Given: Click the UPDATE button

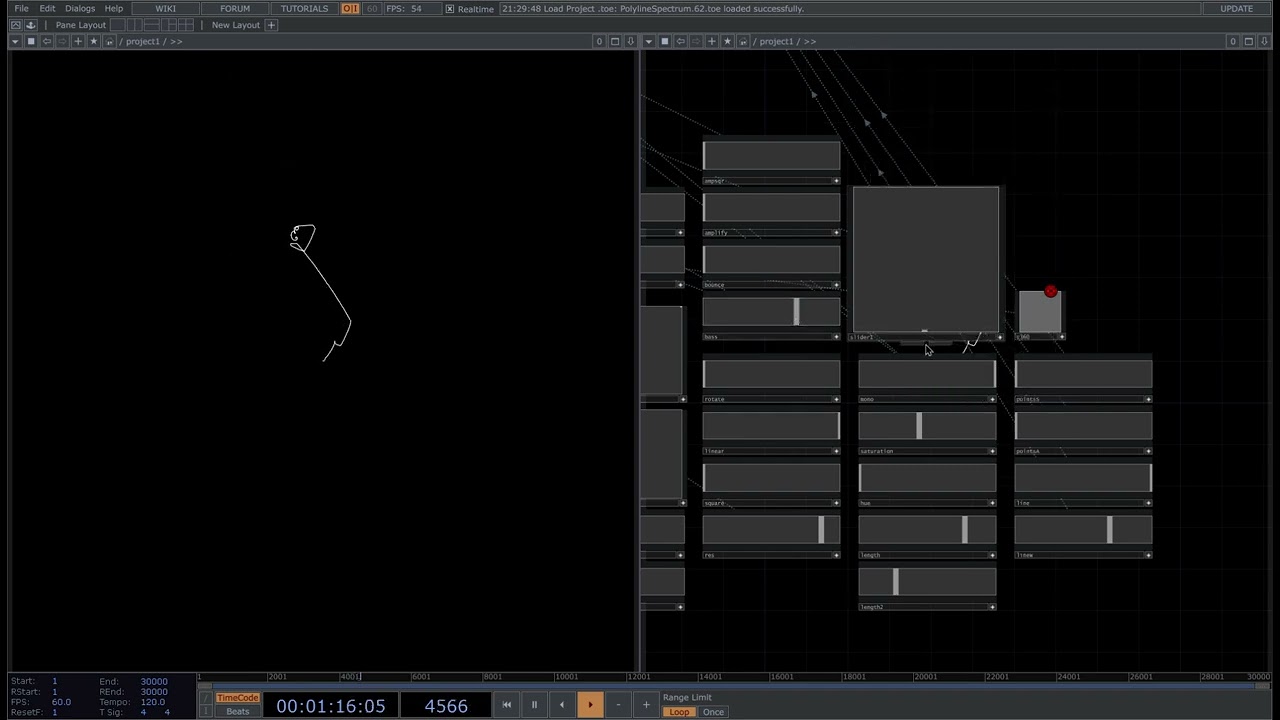Looking at the screenshot, I should tap(1236, 9).
